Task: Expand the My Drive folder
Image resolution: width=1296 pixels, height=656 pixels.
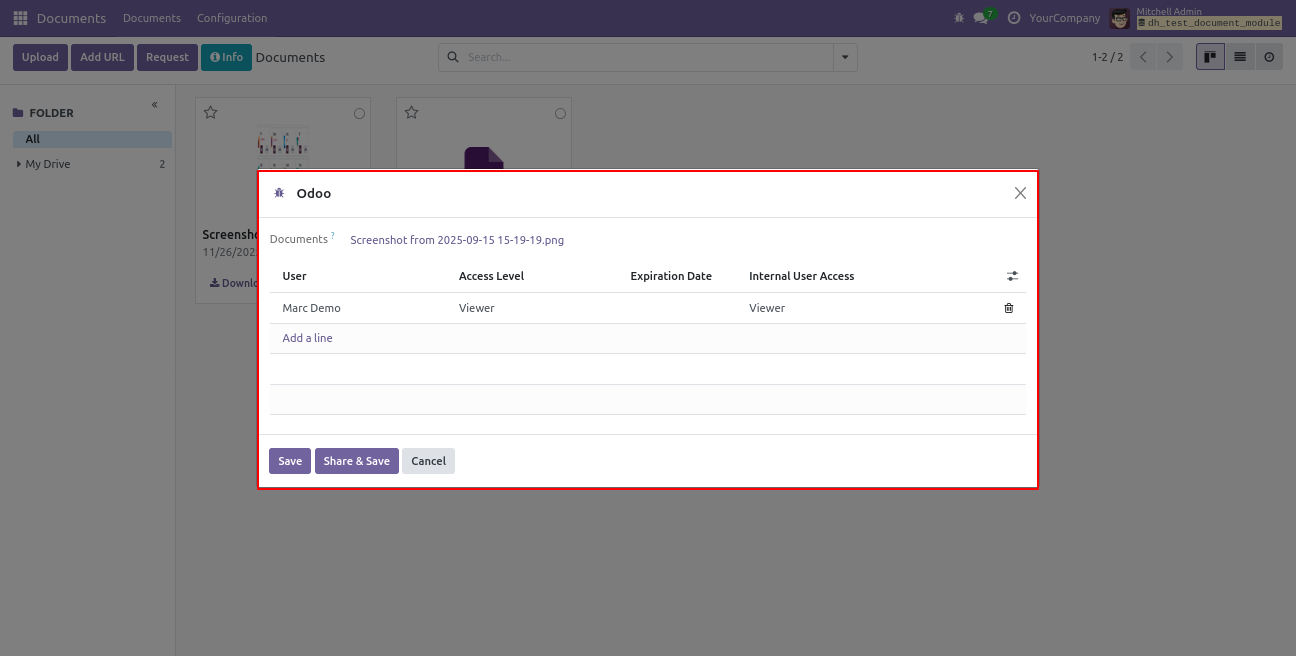Action: [19, 164]
